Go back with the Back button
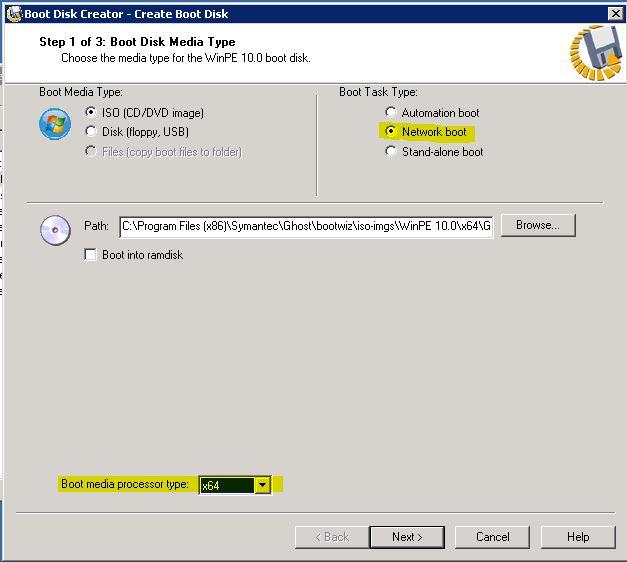 331,537
